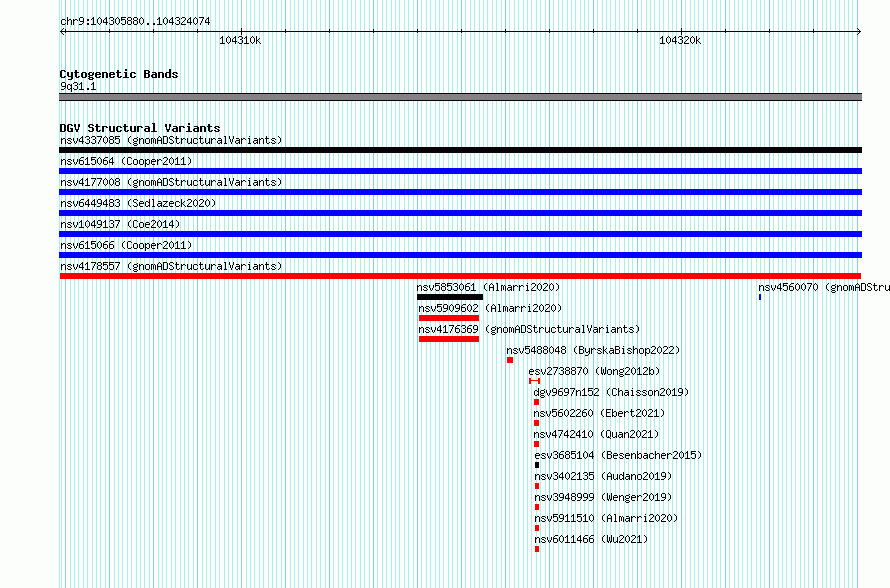Select the DGV Structural Variants track title
Image resolution: width=890 pixels, height=588 pixels.
pyautogui.click(x=140, y=128)
